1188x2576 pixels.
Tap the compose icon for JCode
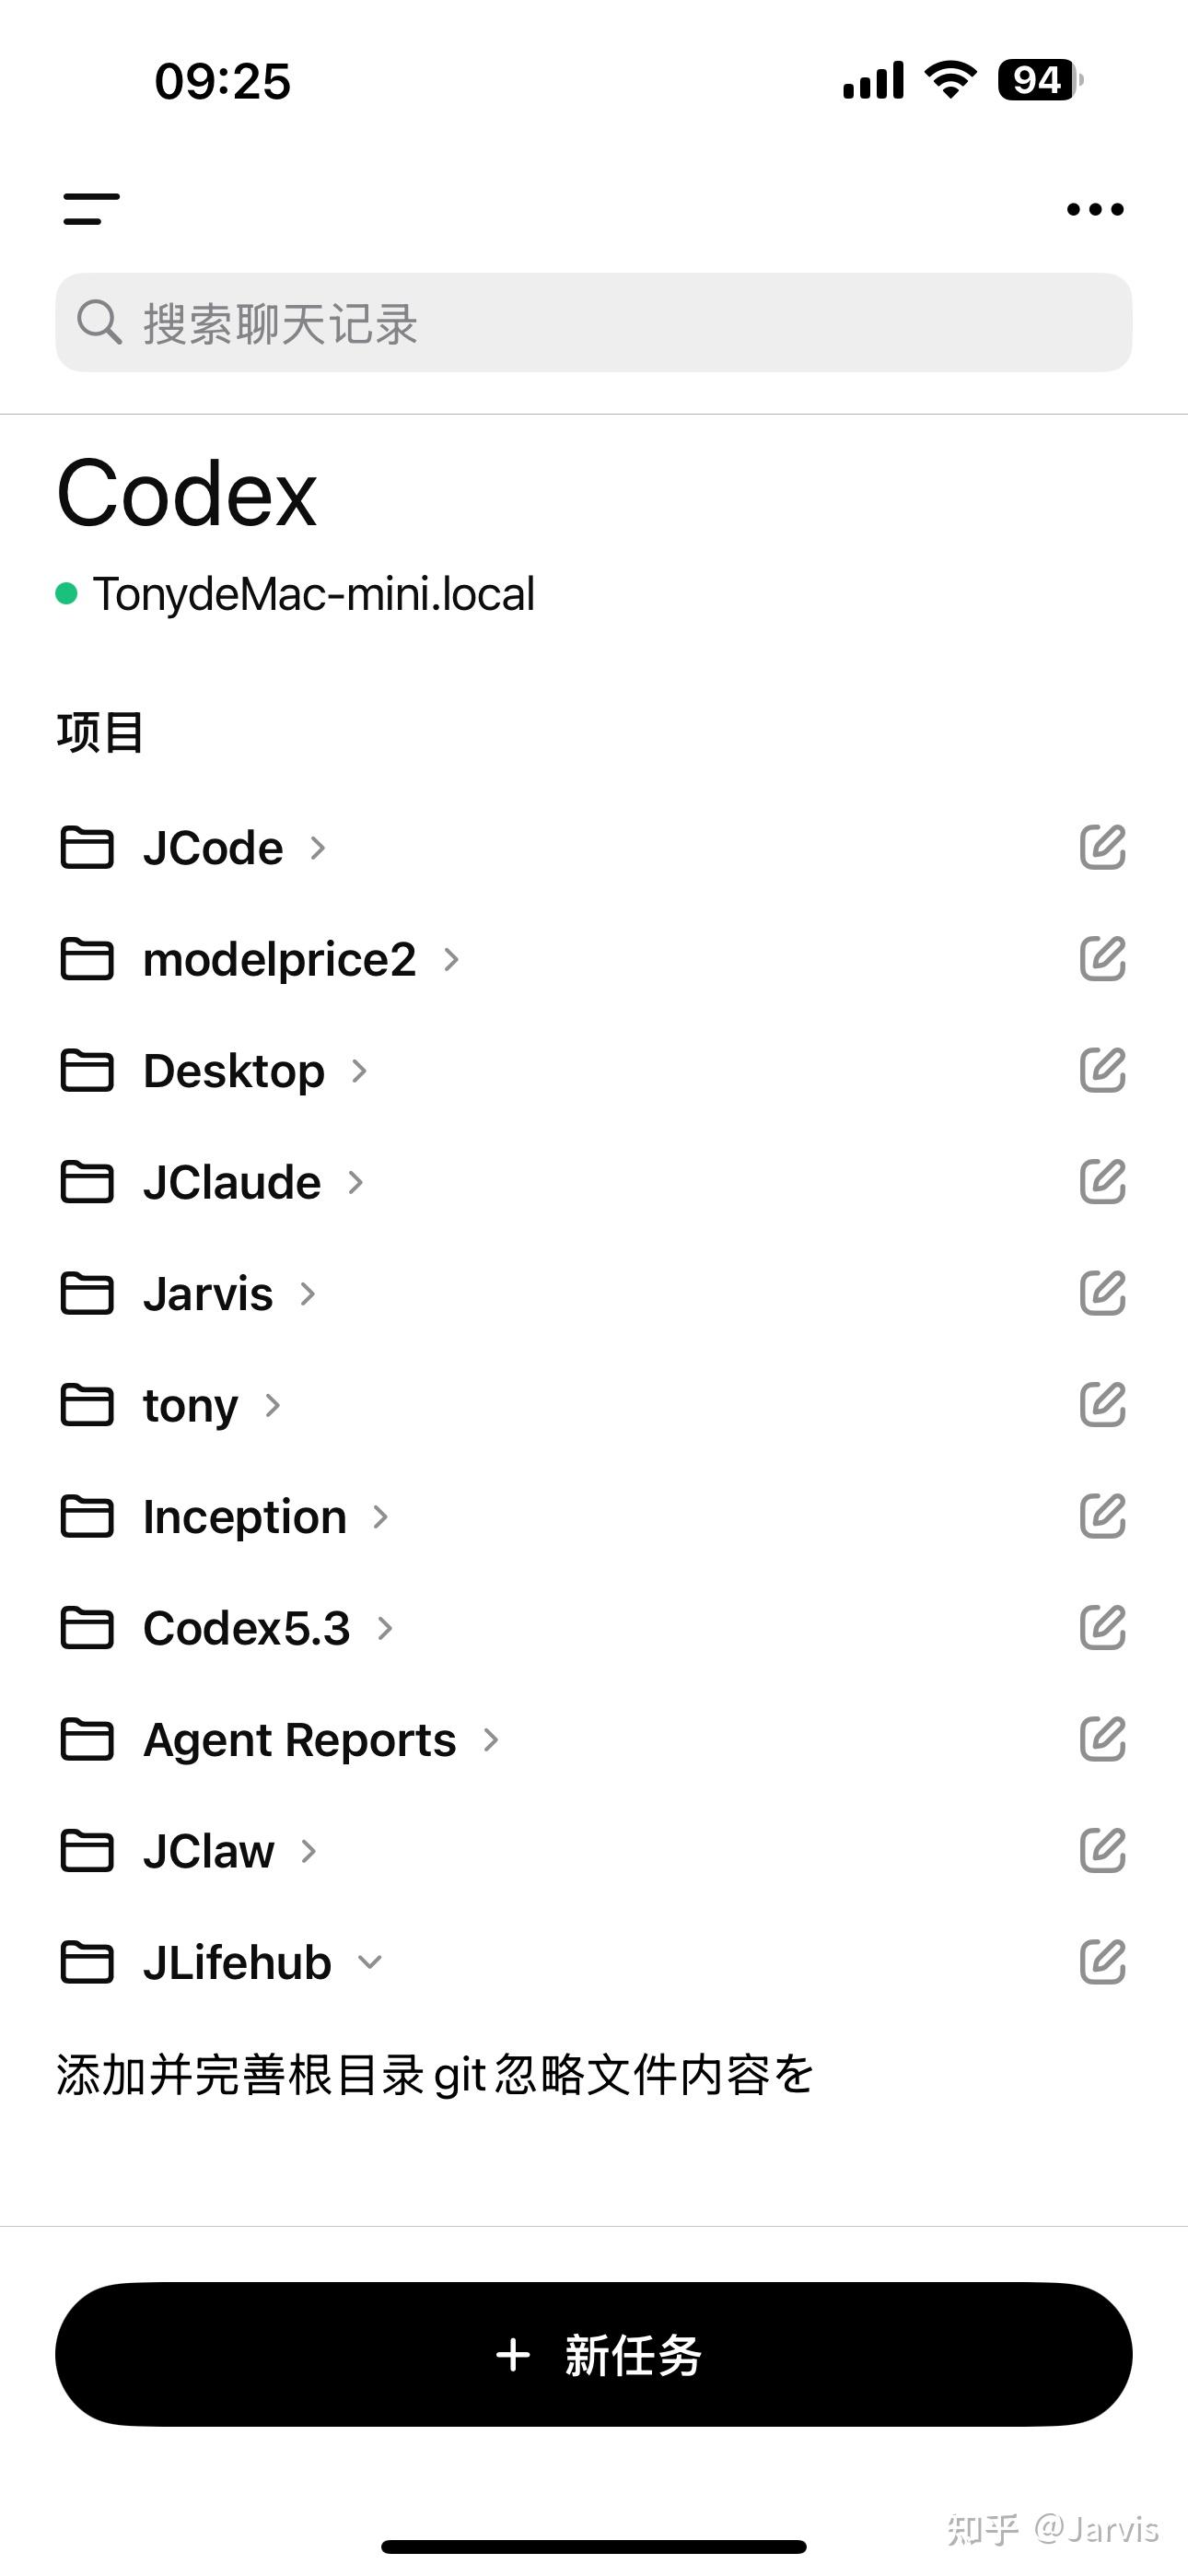(1102, 847)
